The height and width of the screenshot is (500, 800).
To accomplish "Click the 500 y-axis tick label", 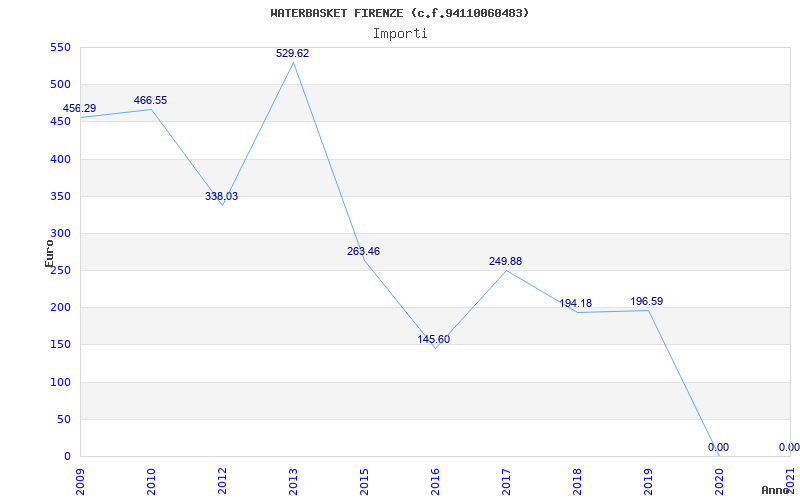I will click(x=60, y=85).
